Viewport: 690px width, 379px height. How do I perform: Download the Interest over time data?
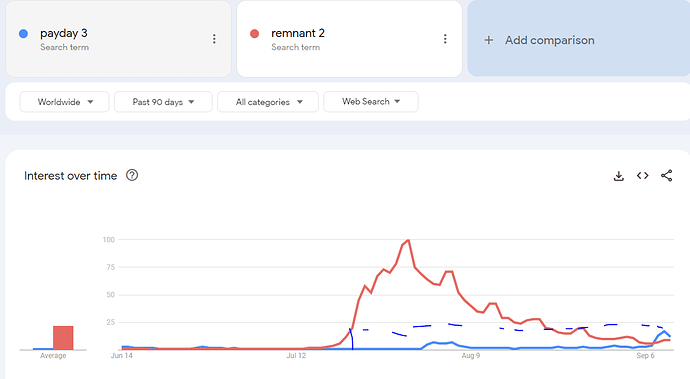click(x=618, y=176)
